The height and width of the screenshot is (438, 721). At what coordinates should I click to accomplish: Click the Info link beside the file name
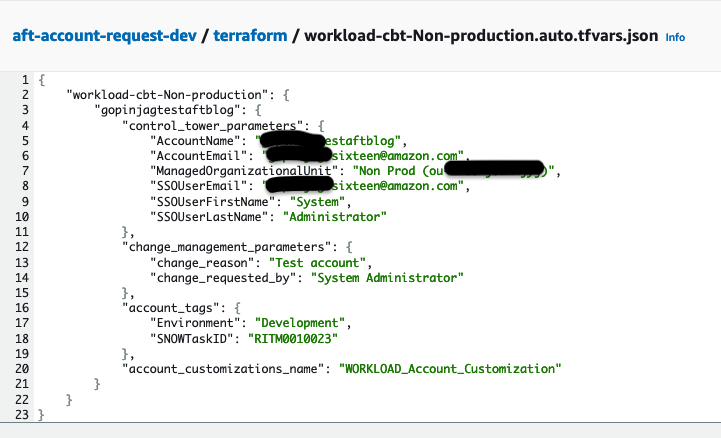tap(675, 37)
